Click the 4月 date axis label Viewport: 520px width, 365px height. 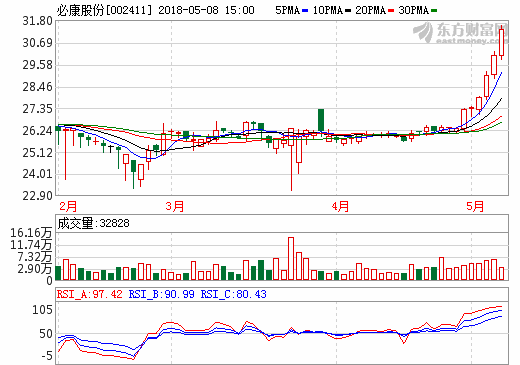(x=340, y=206)
